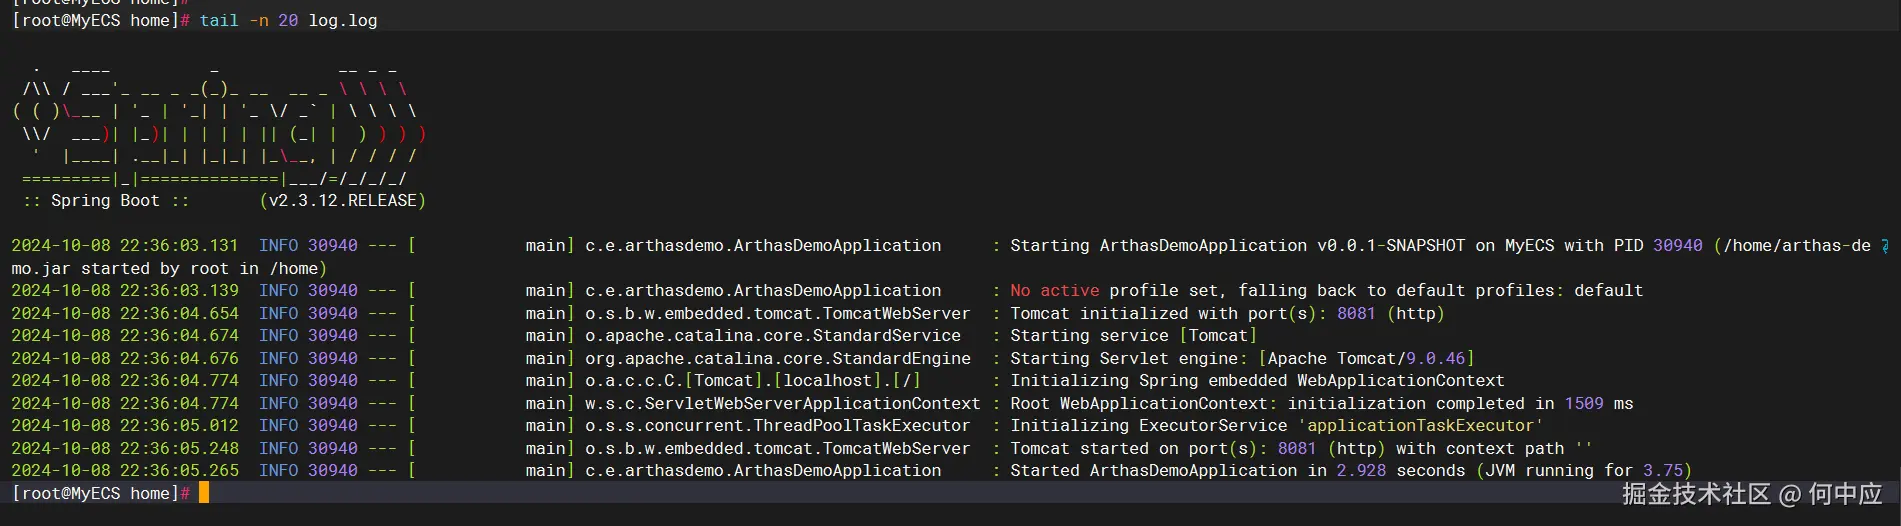The height and width of the screenshot is (526, 1901).
Task: Click port 8081 in the "Tomcat initialized" line
Action: [1355, 313]
